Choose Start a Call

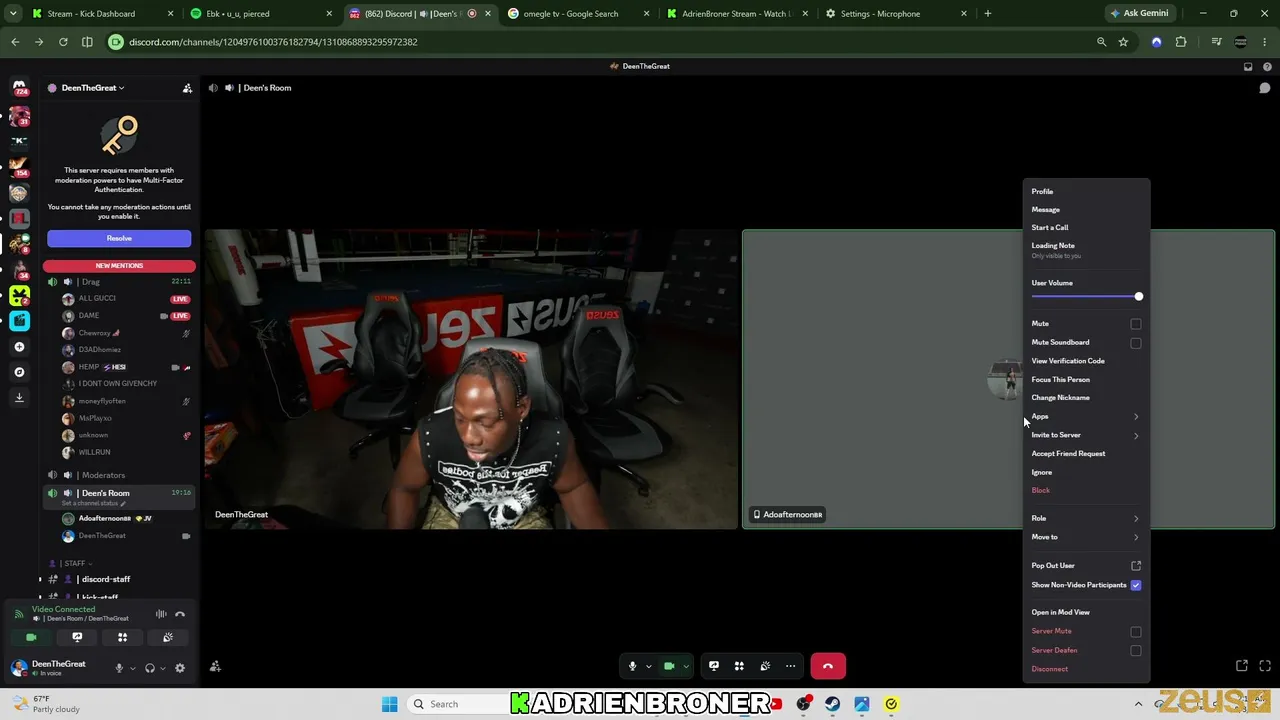coord(1086,228)
